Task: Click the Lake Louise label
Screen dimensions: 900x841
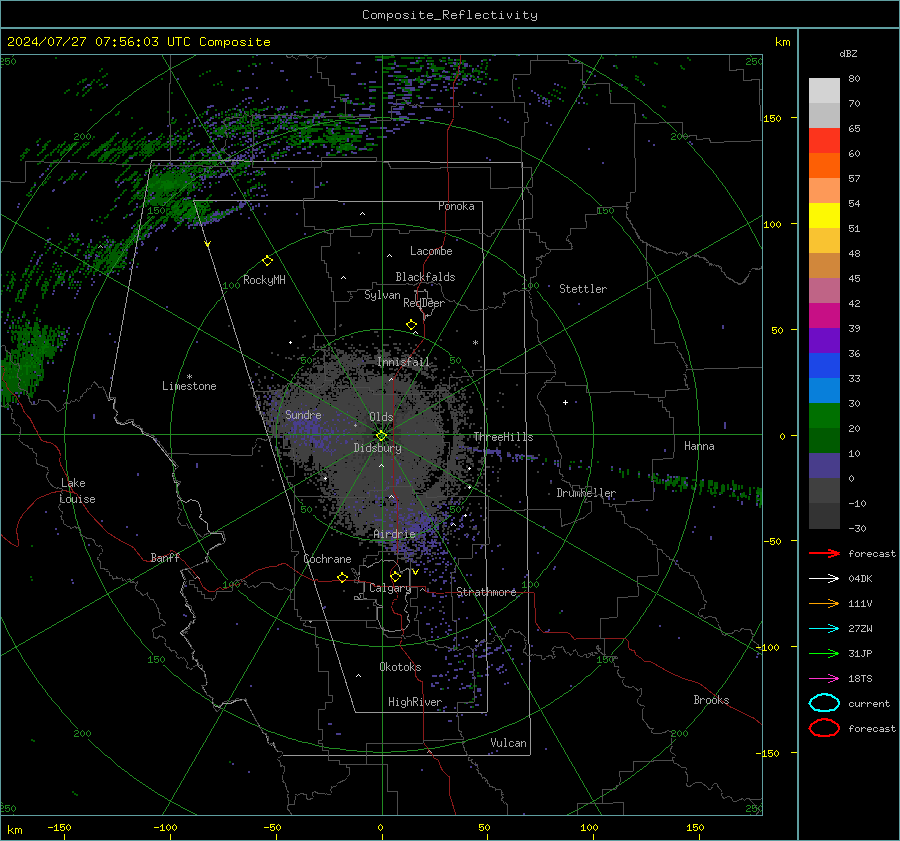Action: pyautogui.click(x=77, y=491)
